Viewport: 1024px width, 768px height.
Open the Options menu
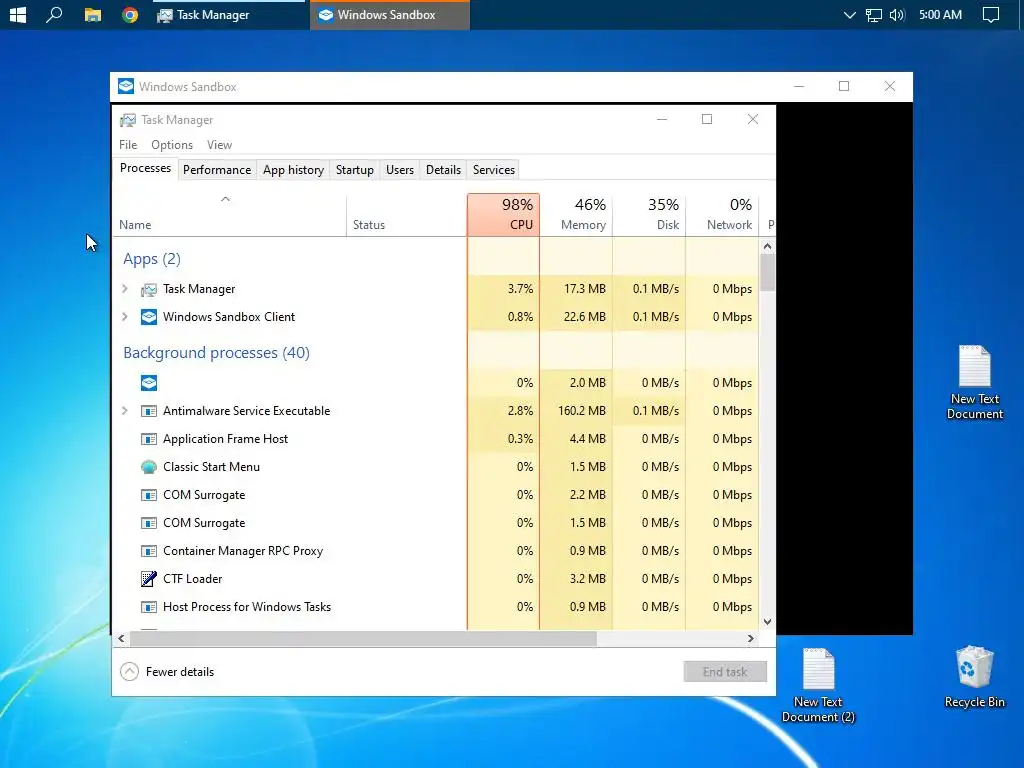(172, 145)
